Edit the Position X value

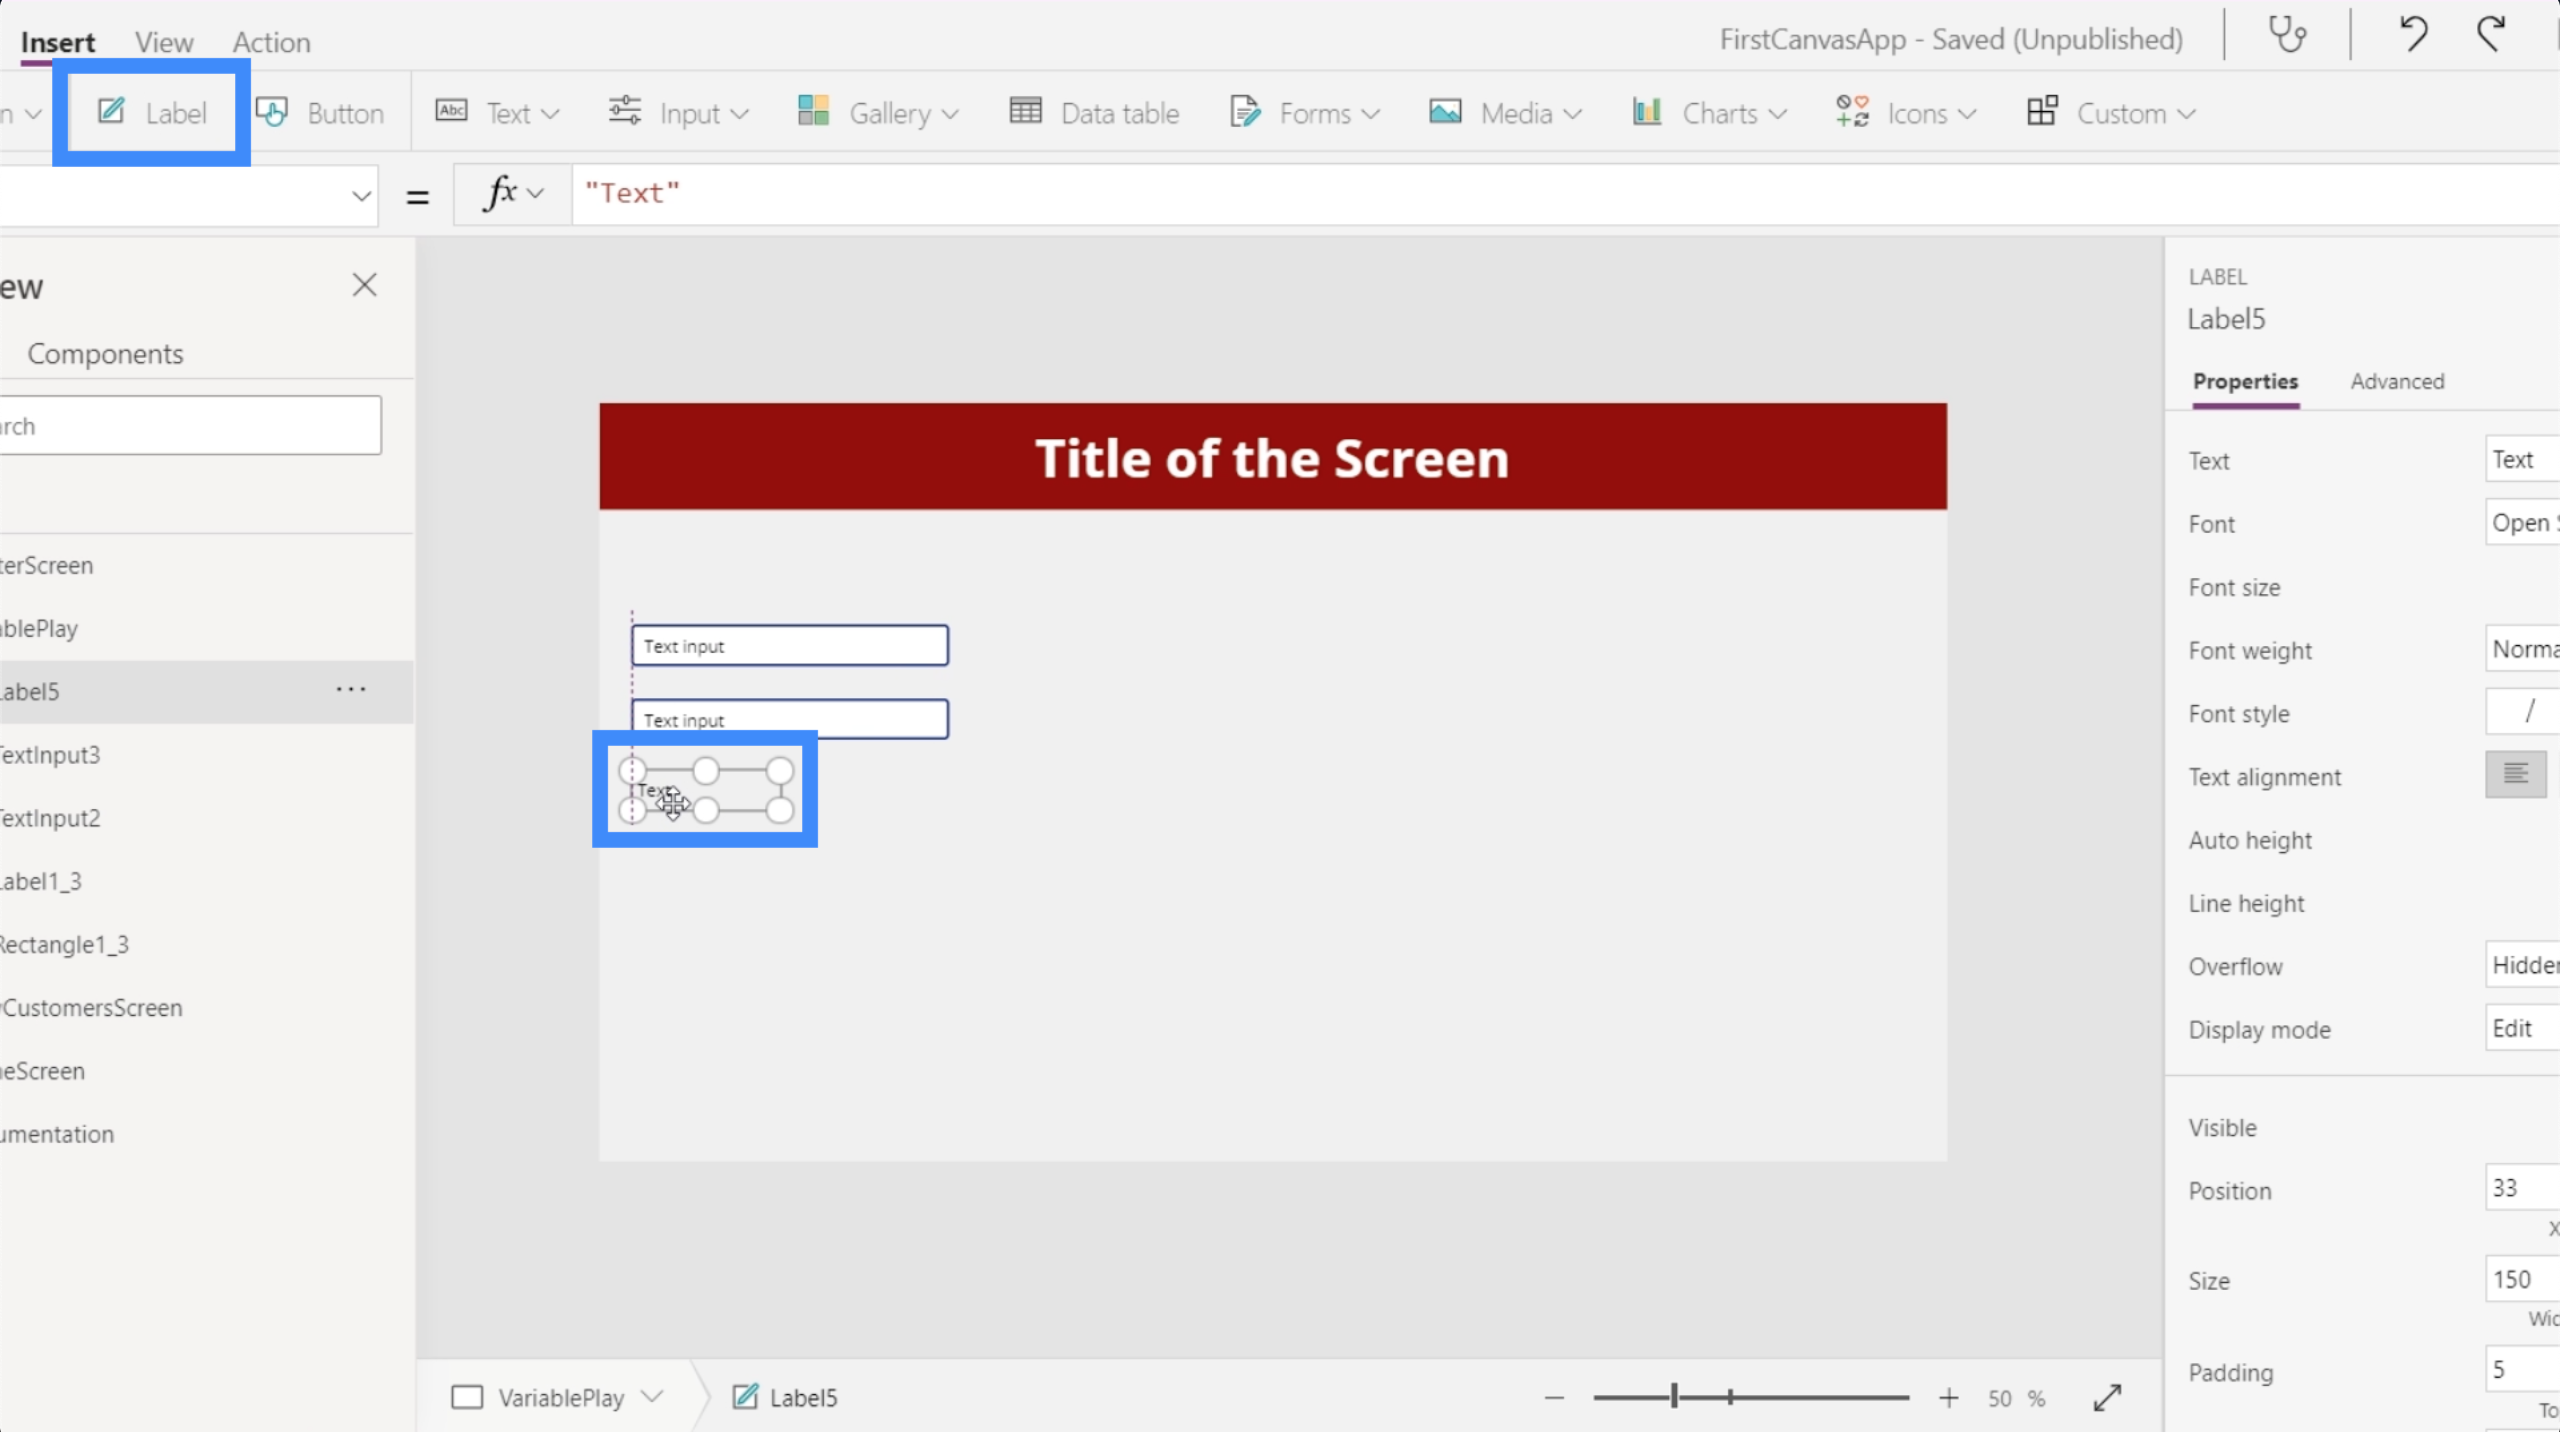pos(2522,1187)
